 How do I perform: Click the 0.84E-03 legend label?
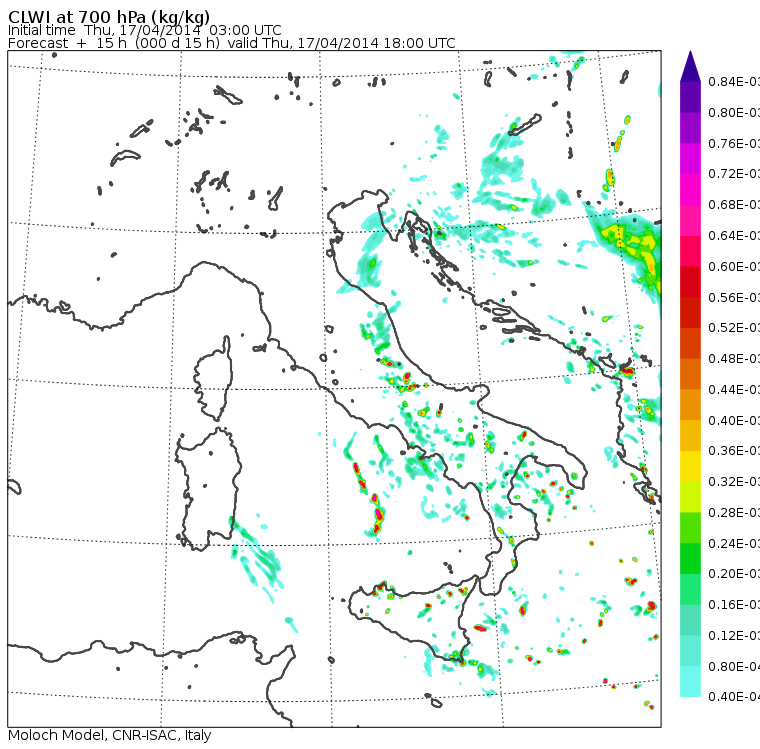coord(734,81)
